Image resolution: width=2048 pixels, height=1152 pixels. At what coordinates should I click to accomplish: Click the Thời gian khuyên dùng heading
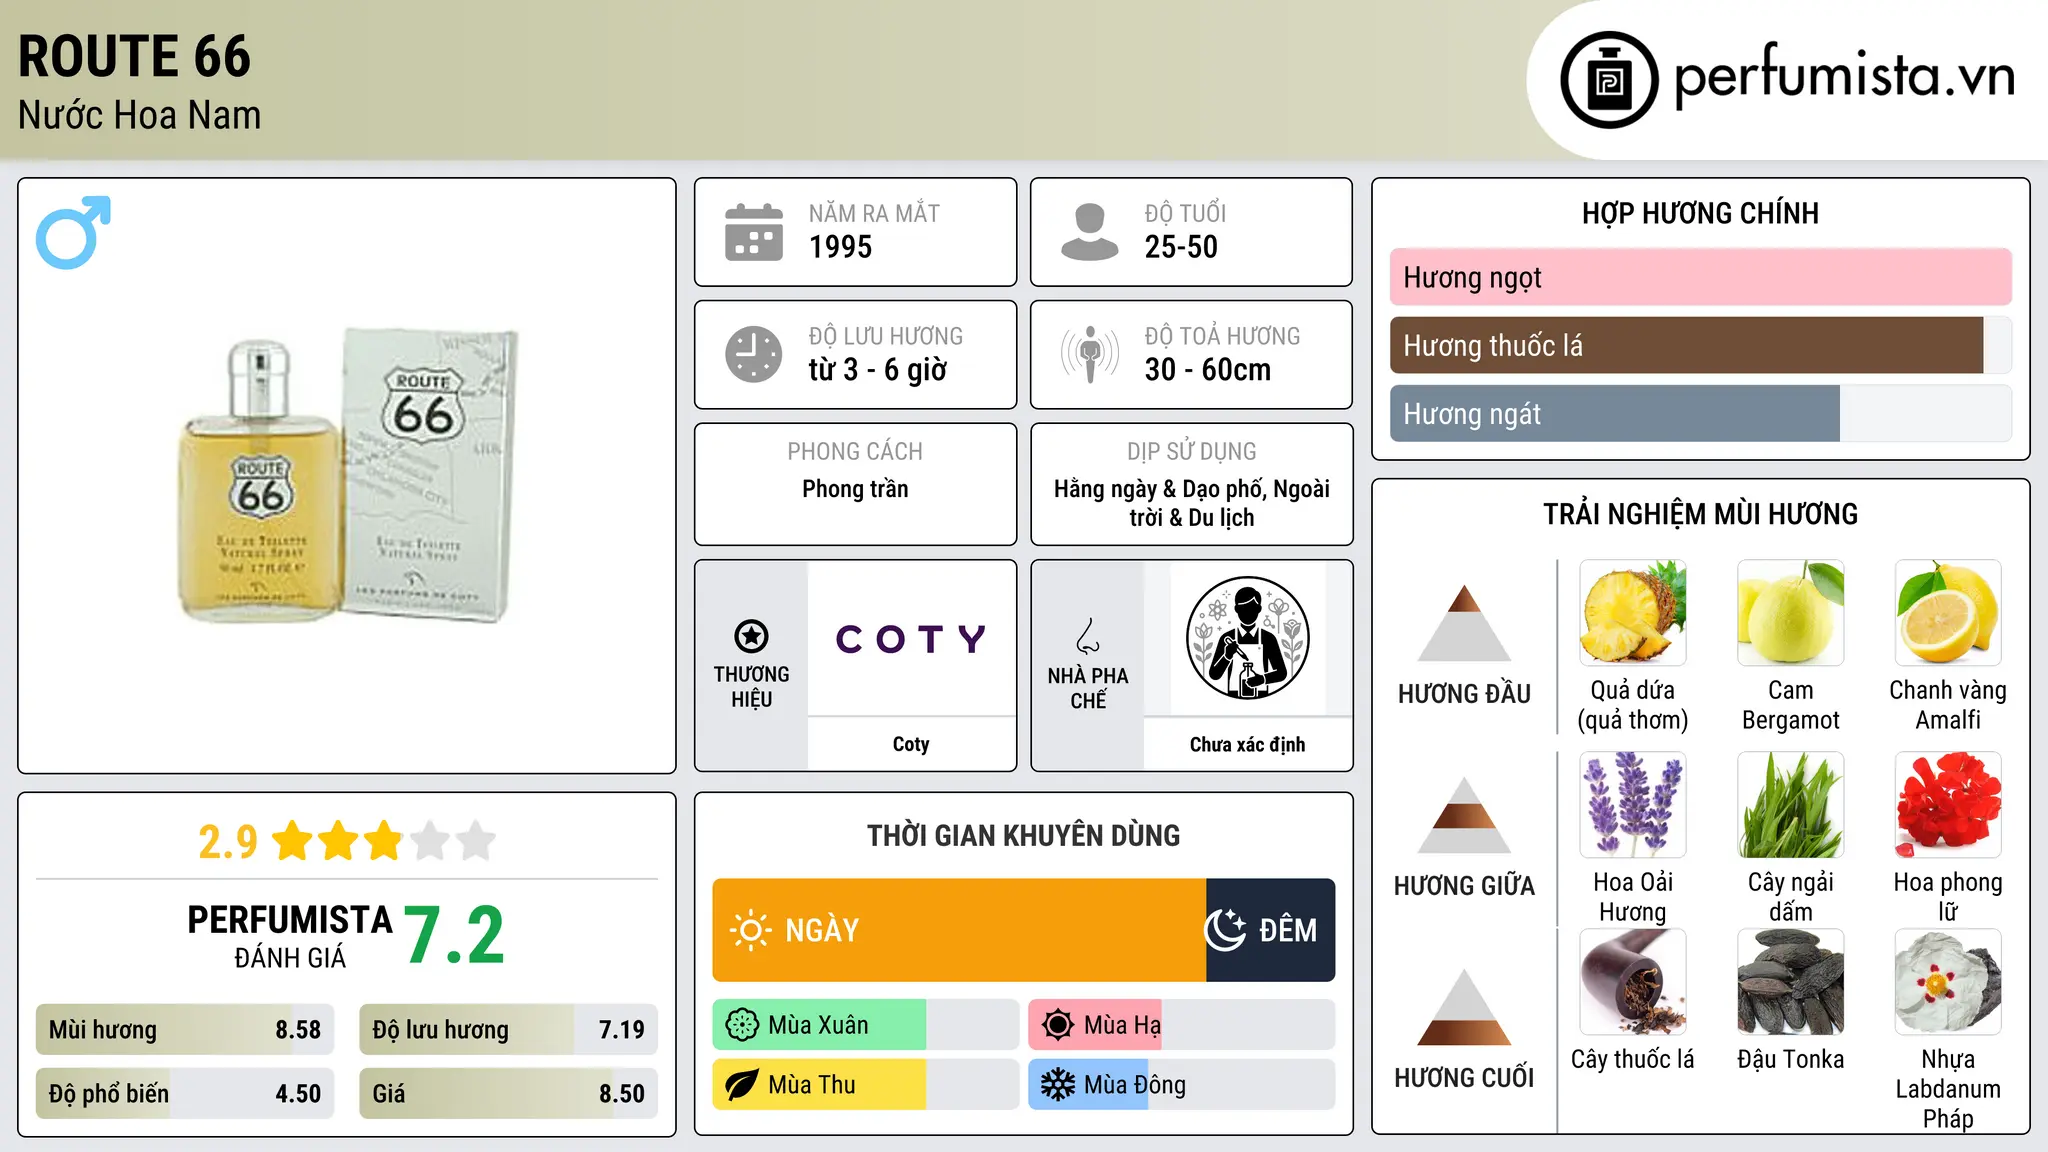(x=1023, y=835)
